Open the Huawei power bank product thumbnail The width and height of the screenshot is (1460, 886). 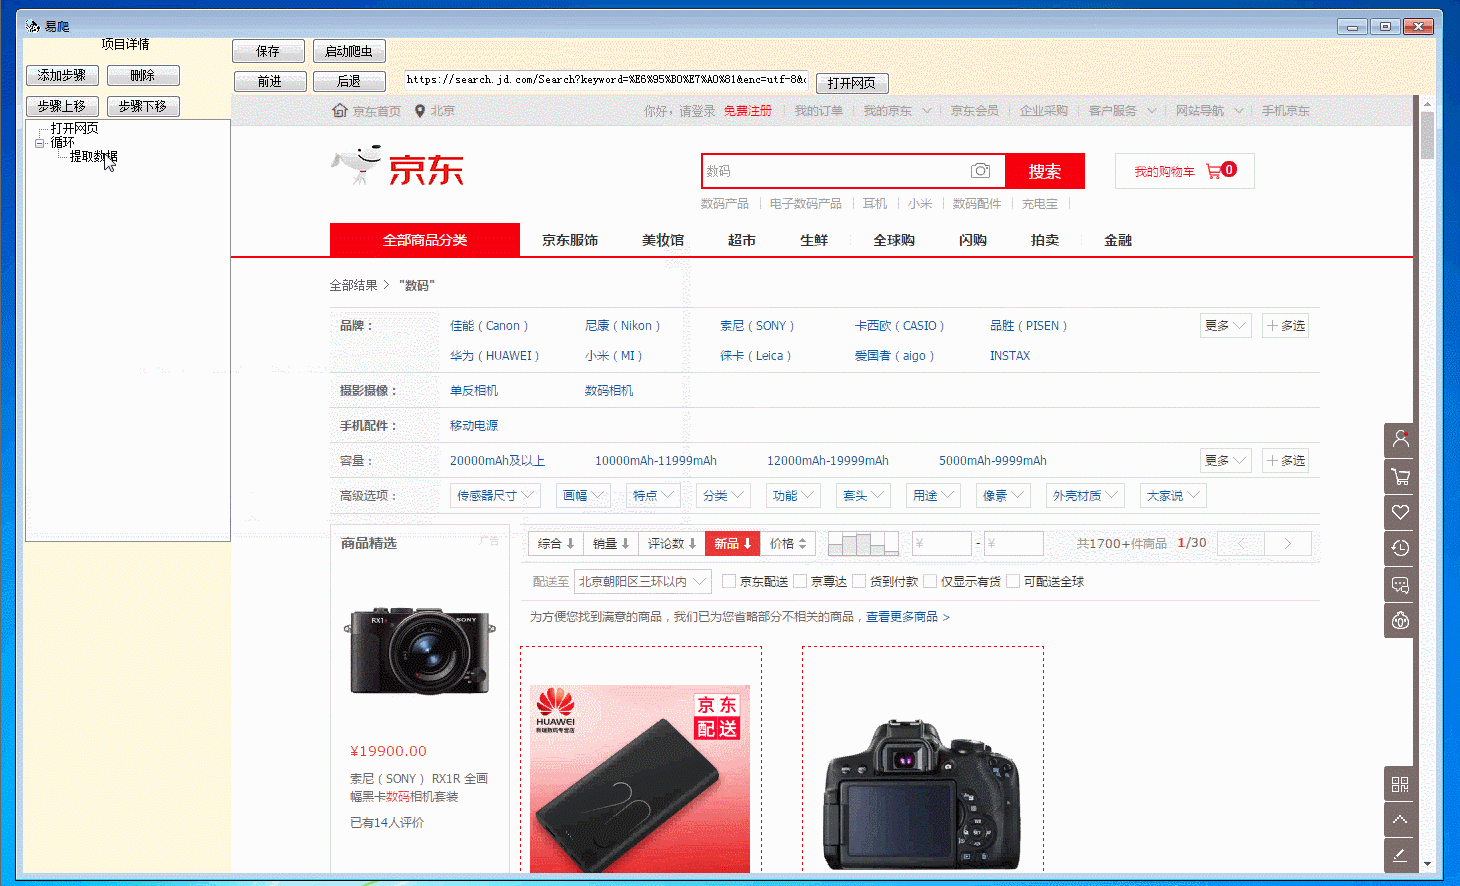pyautogui.click(x=640, y=778)
